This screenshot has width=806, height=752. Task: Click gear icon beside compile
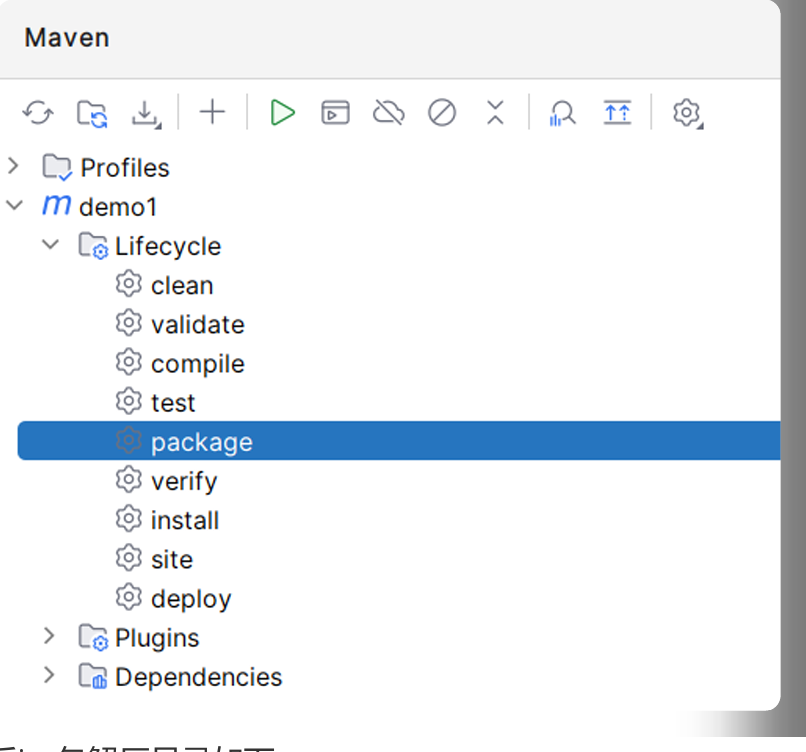(x=129, y=362)
